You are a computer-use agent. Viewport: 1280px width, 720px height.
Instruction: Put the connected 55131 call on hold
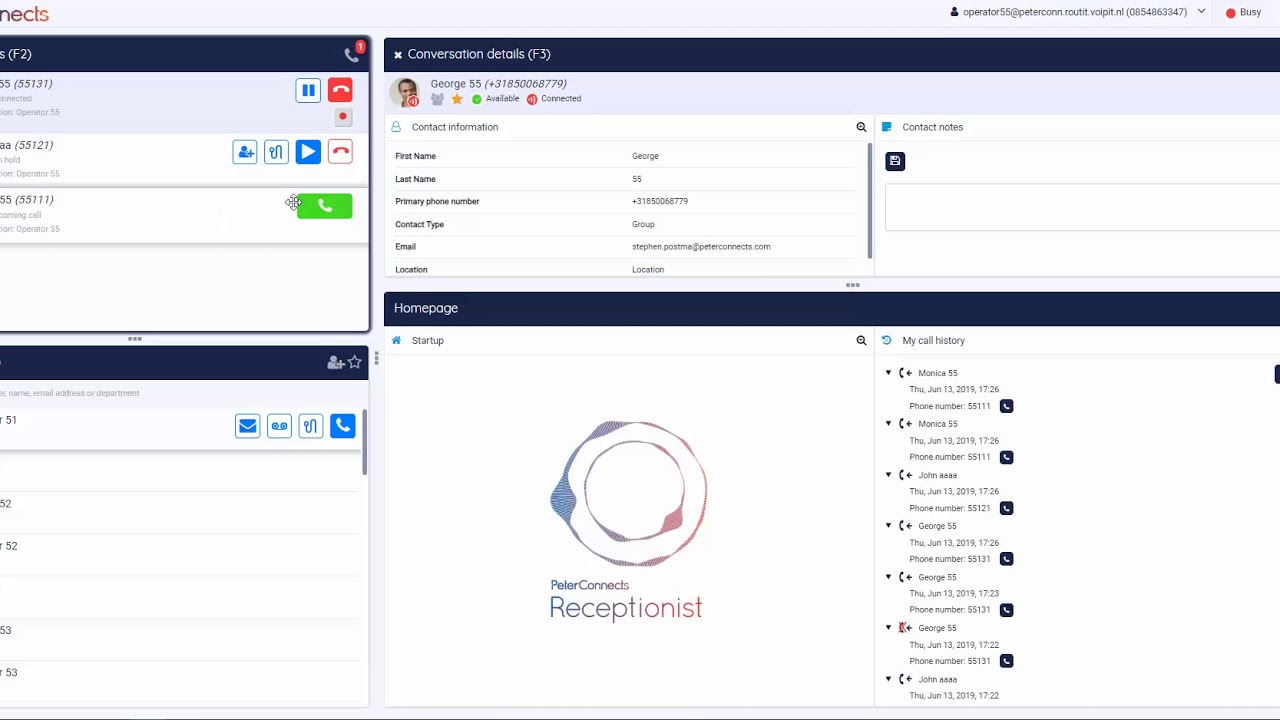coord(308,91)
